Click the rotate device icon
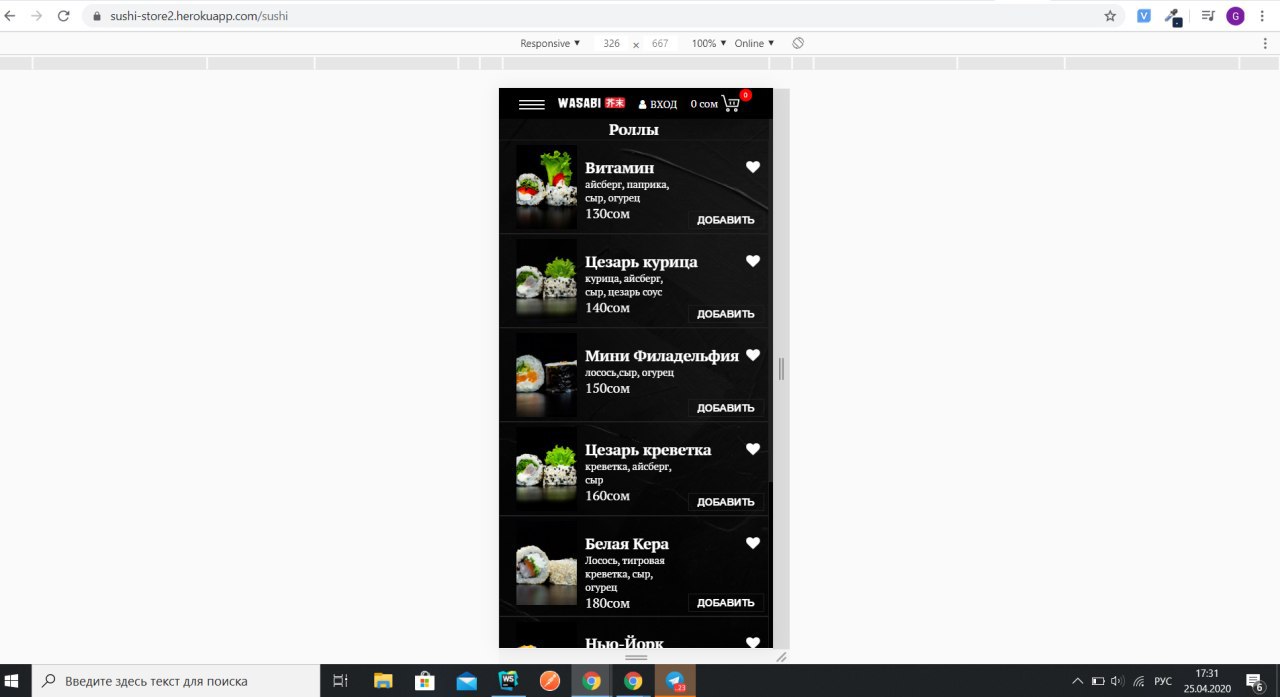The image size is (1280, 697). [x=798, y=43]
